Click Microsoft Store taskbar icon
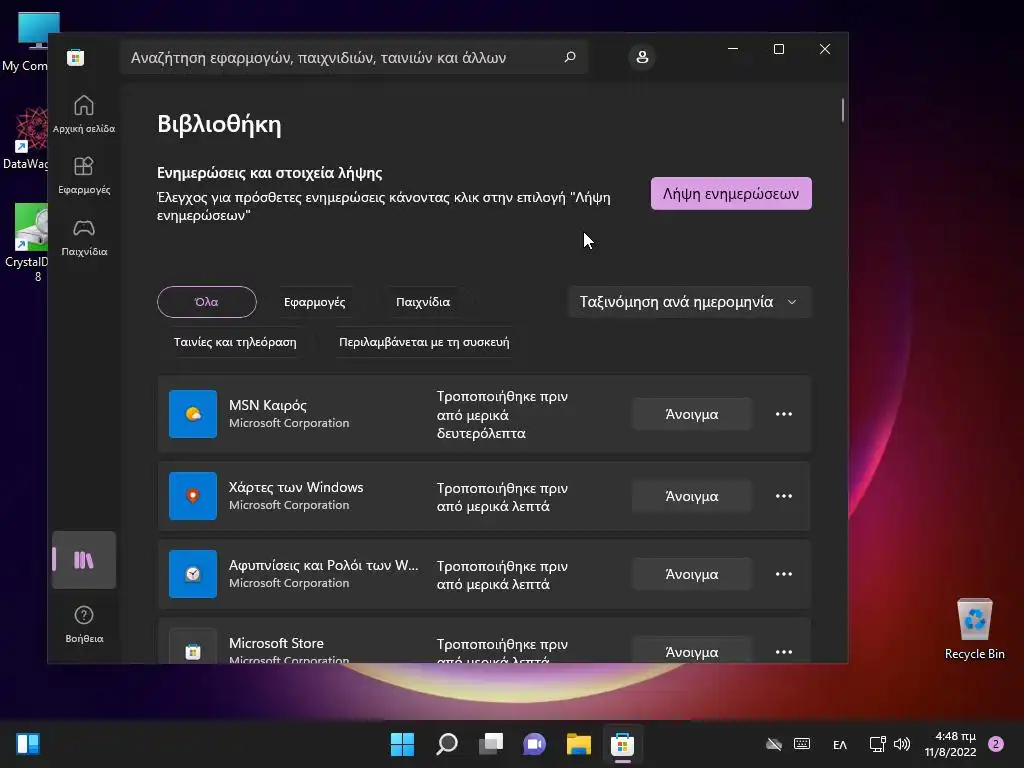This screenshot has height=768, width=1024. click(622, 744)
